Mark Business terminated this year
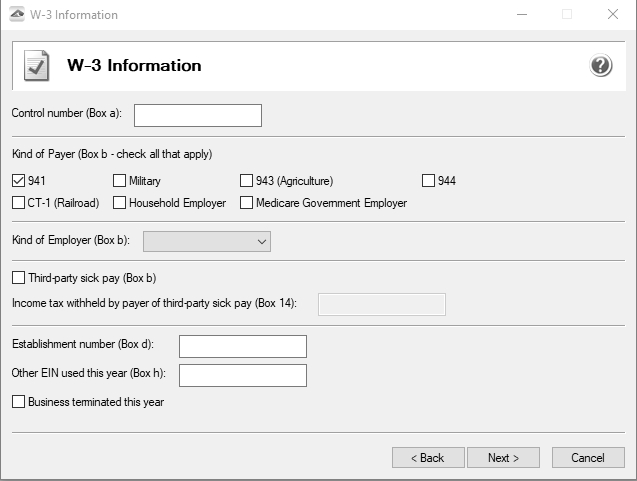The width and height of the screenshot is (637, 481). [x=18, y=401]
